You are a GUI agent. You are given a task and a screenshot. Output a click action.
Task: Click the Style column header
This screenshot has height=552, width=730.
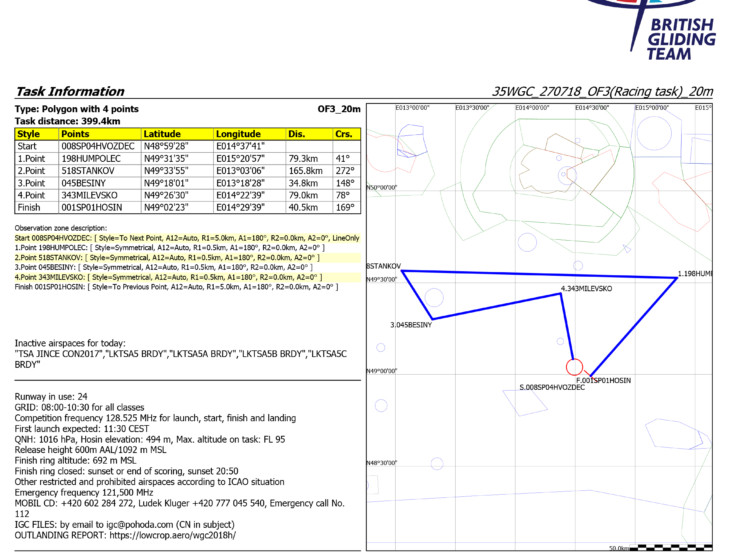[x=30, y=134]
